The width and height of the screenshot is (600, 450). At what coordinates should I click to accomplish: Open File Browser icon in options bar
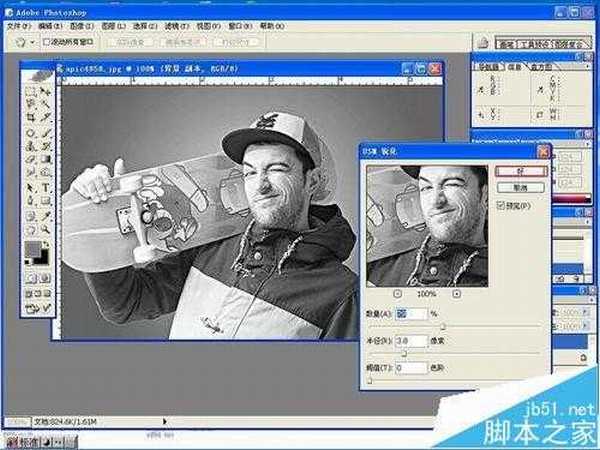(x=484, y=43)
